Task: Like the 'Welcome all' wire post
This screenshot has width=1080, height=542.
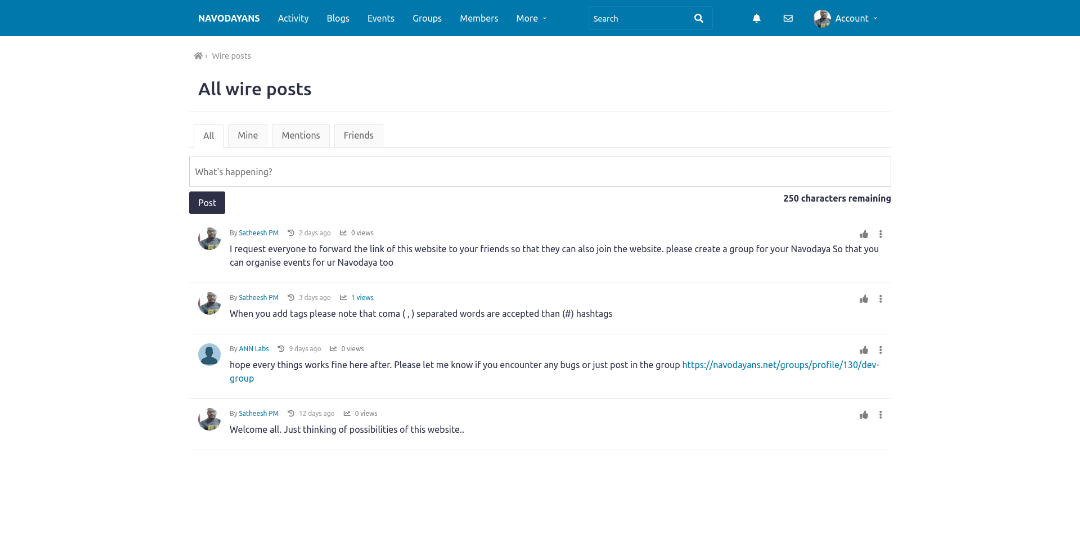Action: coord(864,415)
